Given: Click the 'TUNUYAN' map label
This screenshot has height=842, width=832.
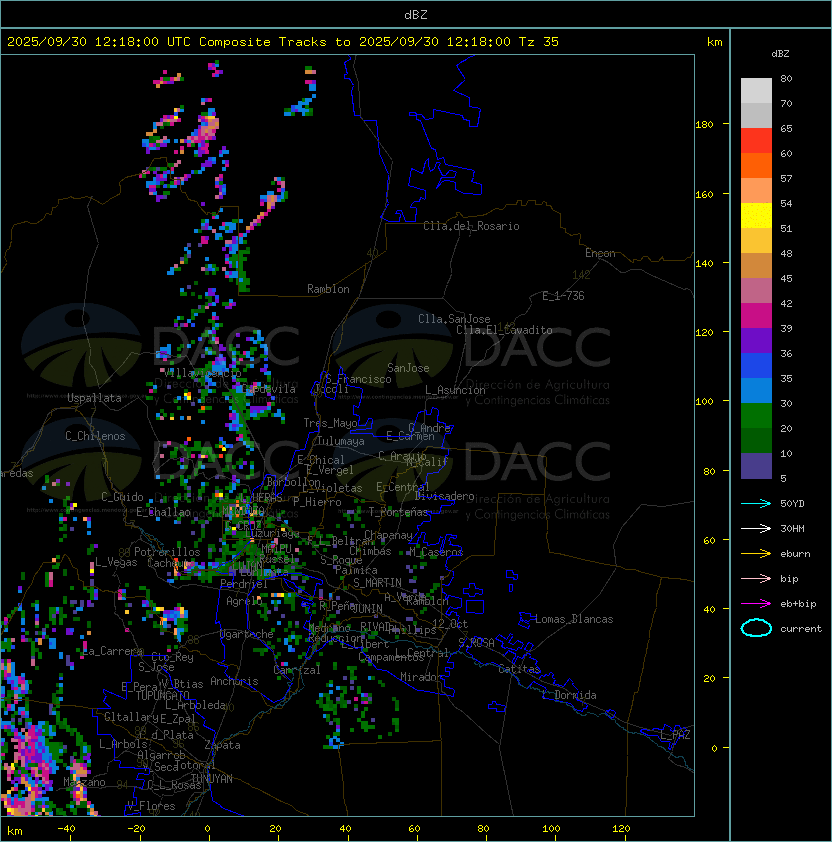Looking at the screenshot, I should [x=212, y=779].
